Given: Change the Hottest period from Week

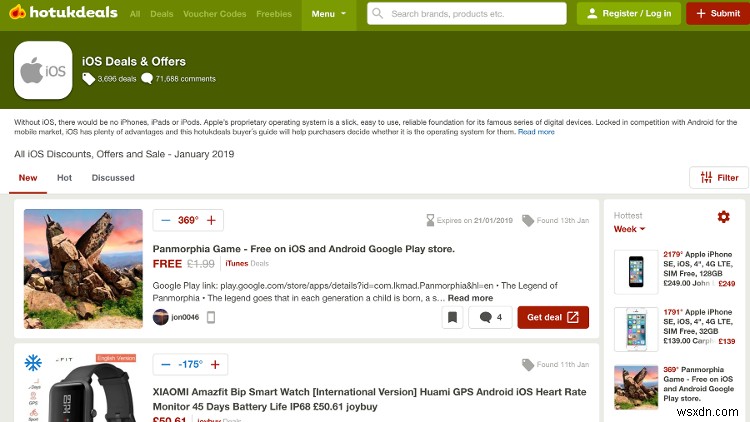Looking at the screenshot, I should tap(629, 229).
